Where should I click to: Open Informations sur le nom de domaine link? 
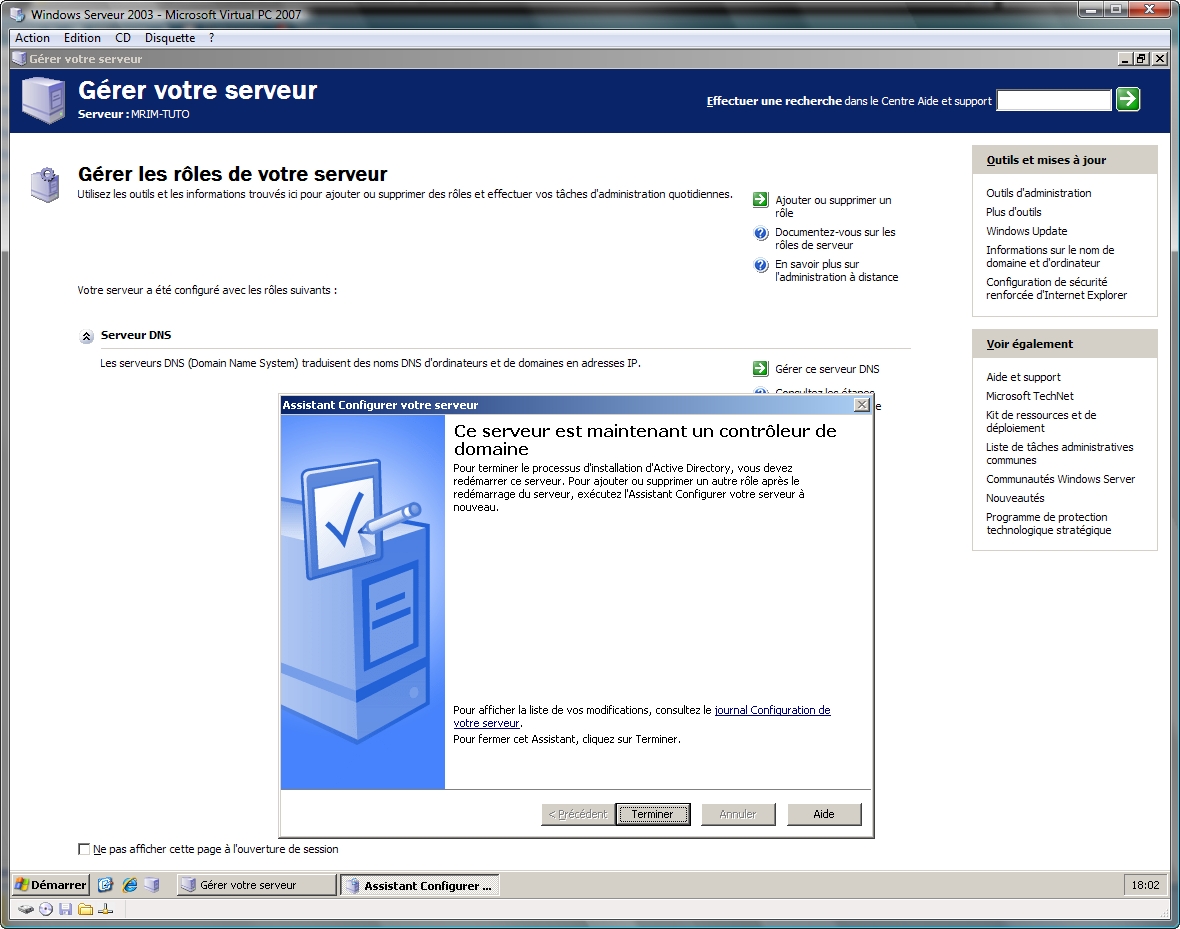coord(1050,256)
